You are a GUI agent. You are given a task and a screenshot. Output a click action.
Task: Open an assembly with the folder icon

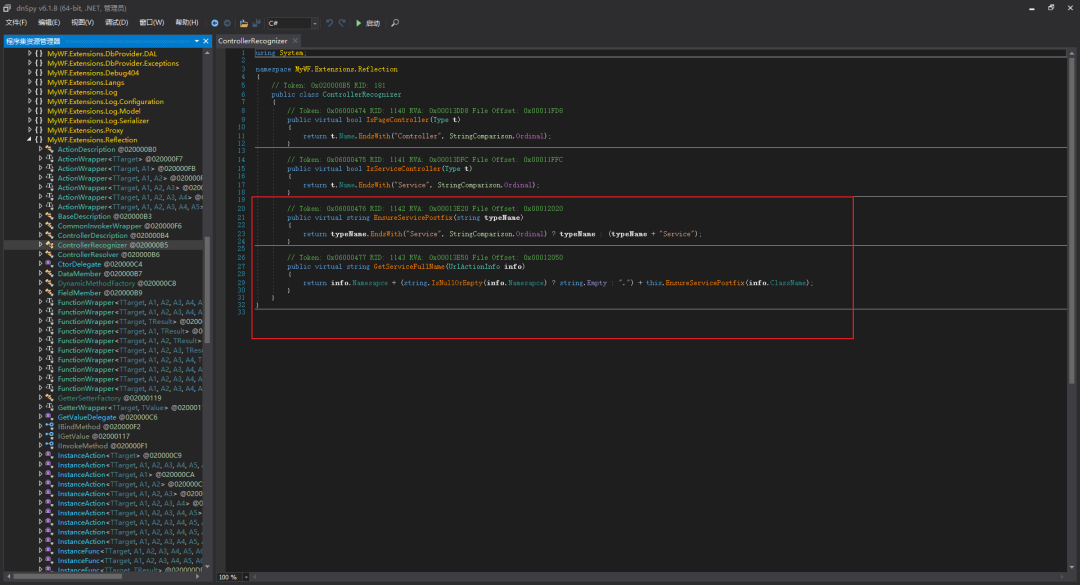(244, 23)
